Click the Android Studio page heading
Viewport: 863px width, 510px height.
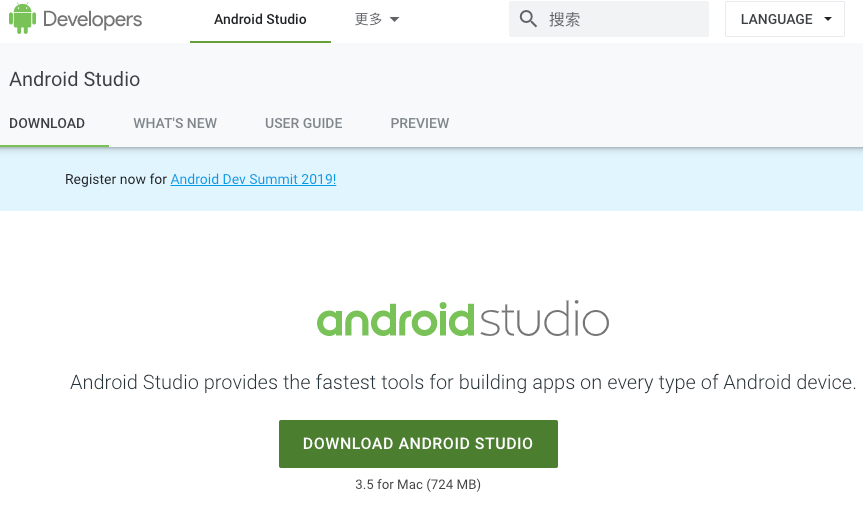click(x=75, y=79)
